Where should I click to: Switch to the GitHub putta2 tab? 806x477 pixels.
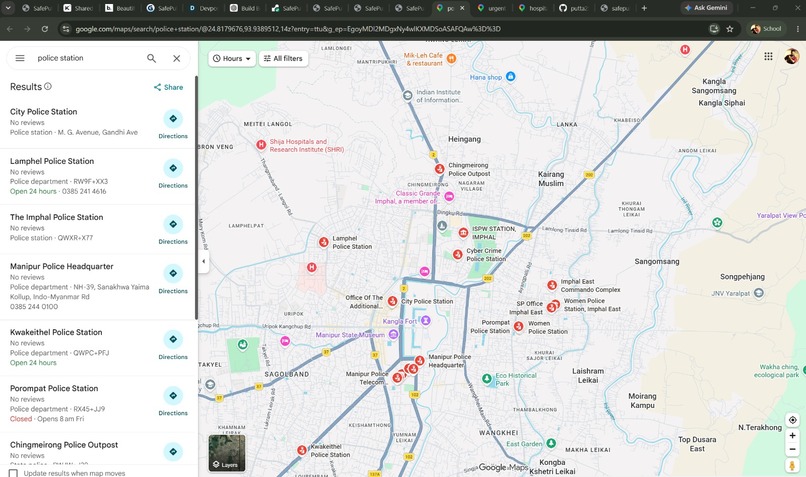pyautogui.click(x=573, y=8)
